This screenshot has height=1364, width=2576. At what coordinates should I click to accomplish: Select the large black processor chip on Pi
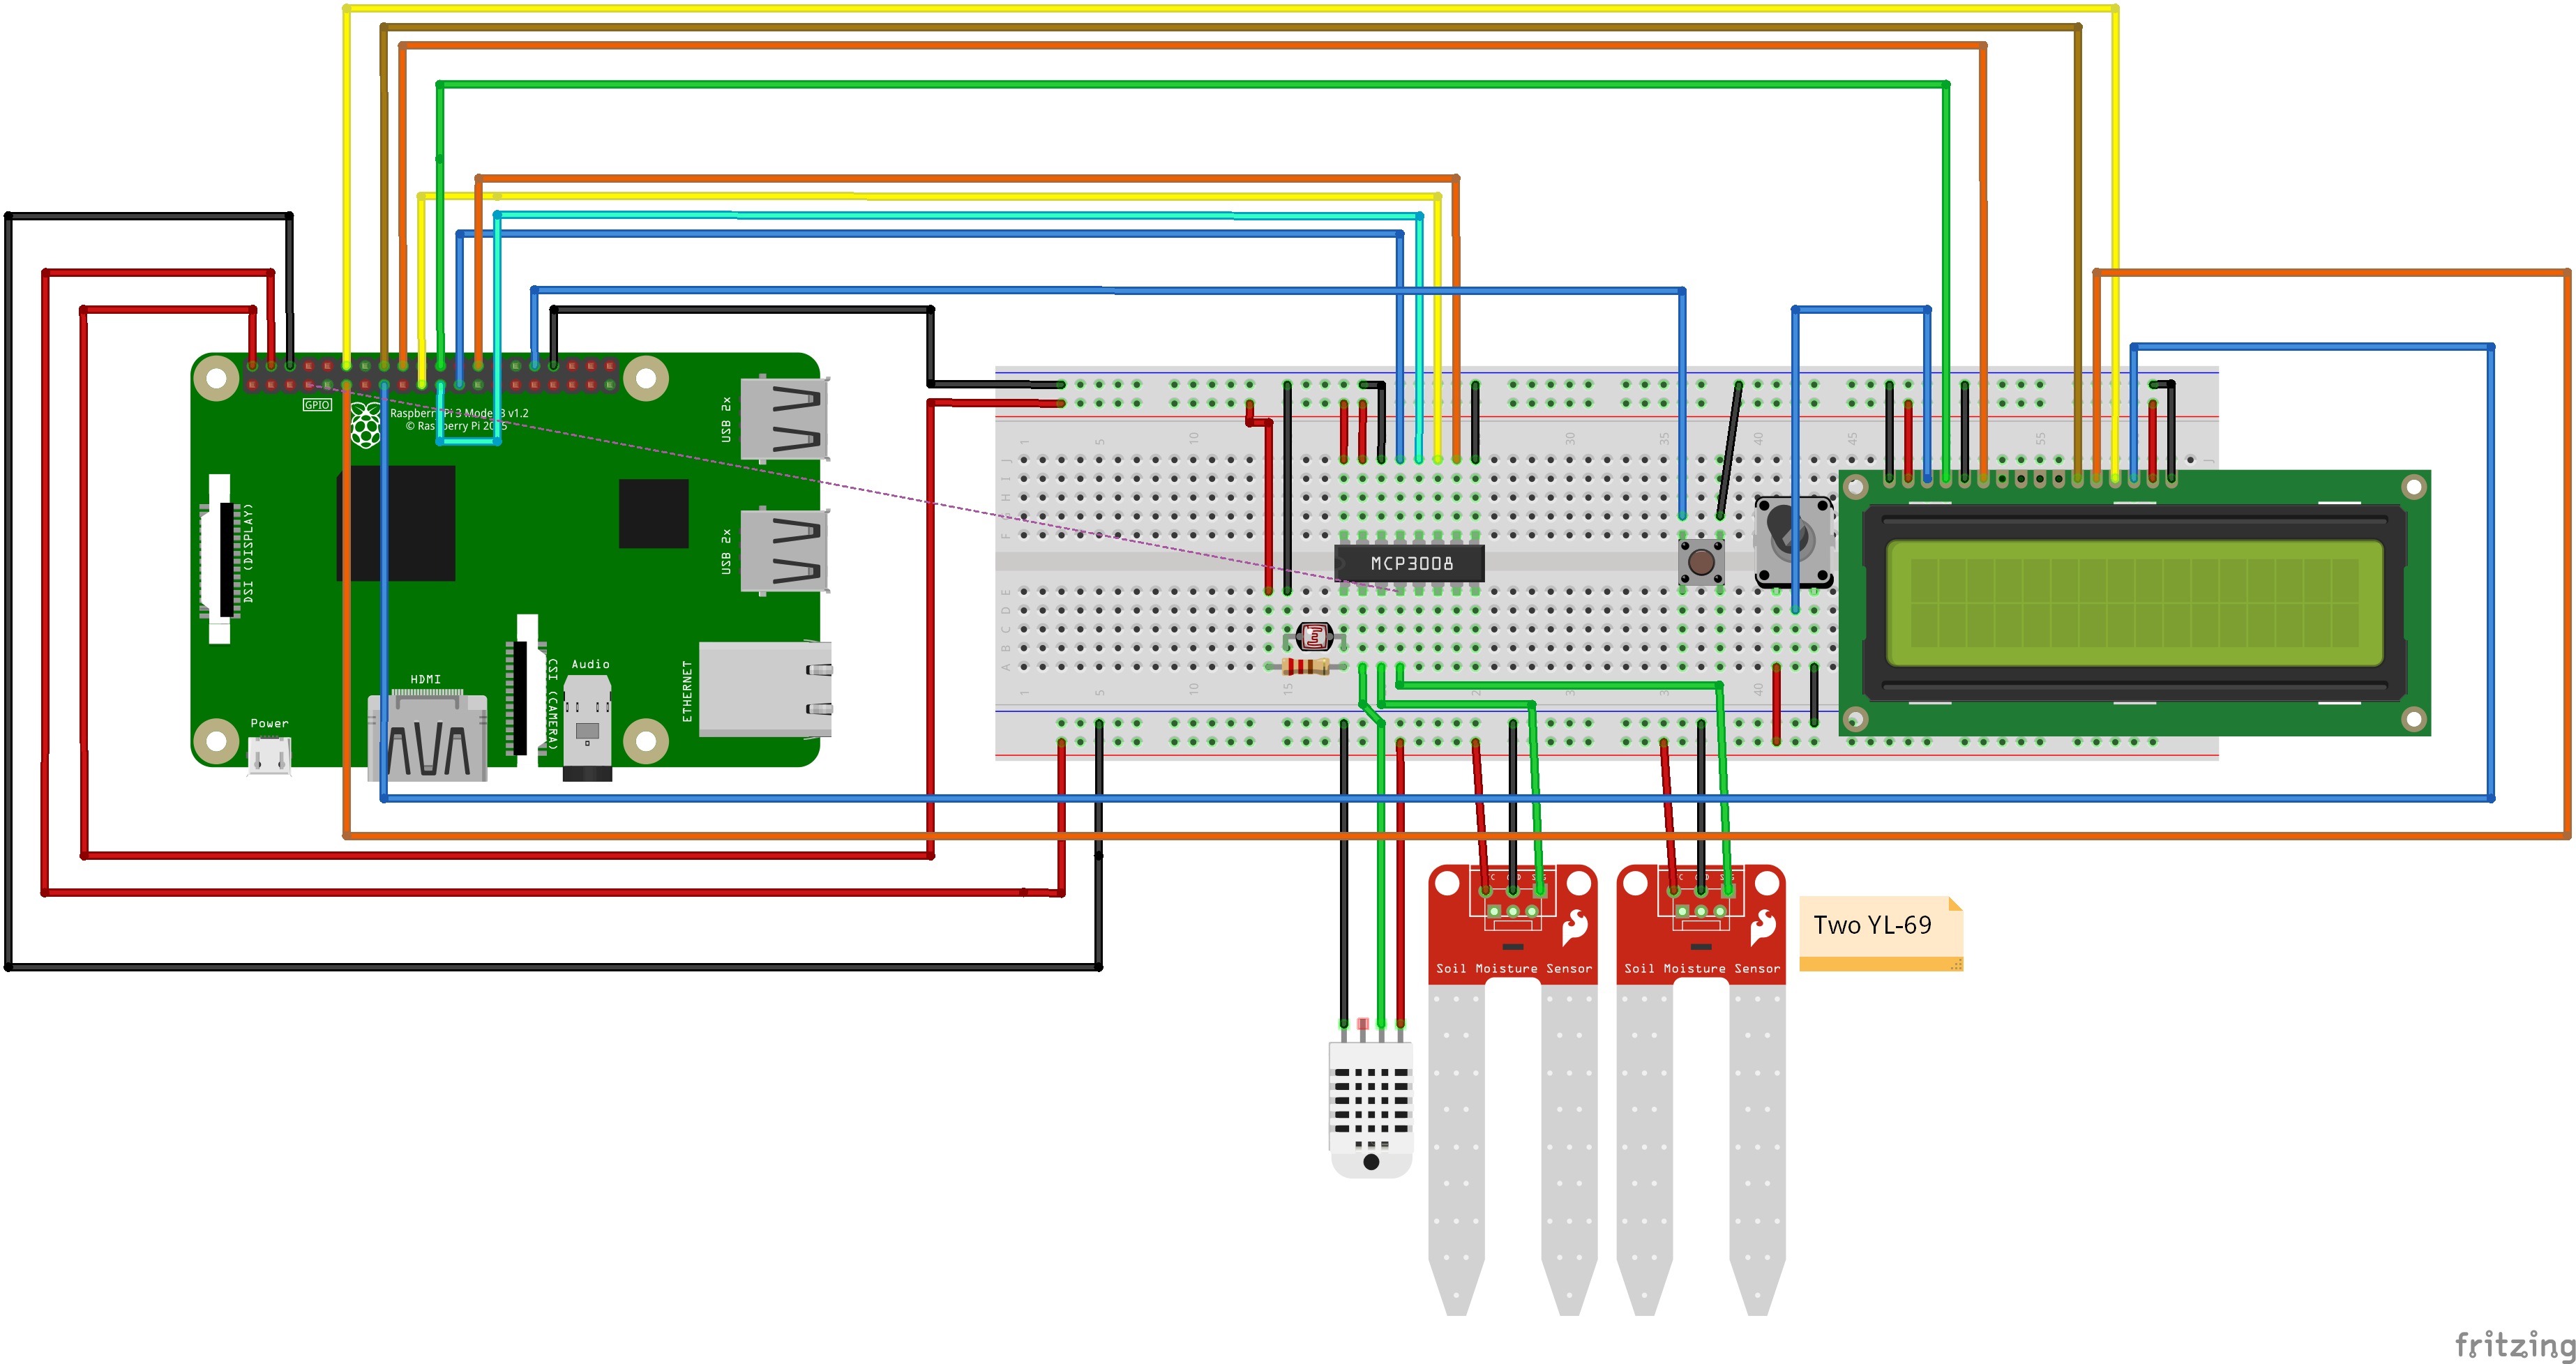(396, 523)
